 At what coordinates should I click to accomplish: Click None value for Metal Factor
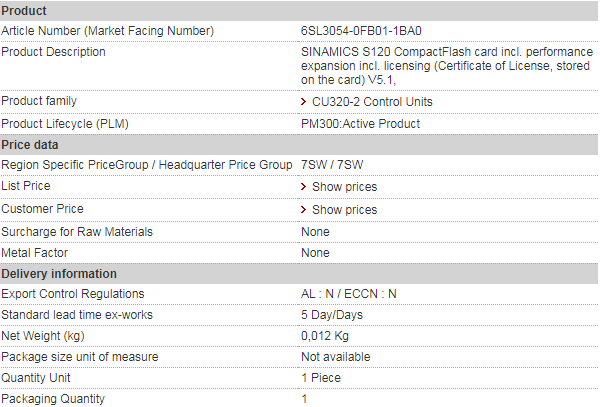click(x=315, y=253)
